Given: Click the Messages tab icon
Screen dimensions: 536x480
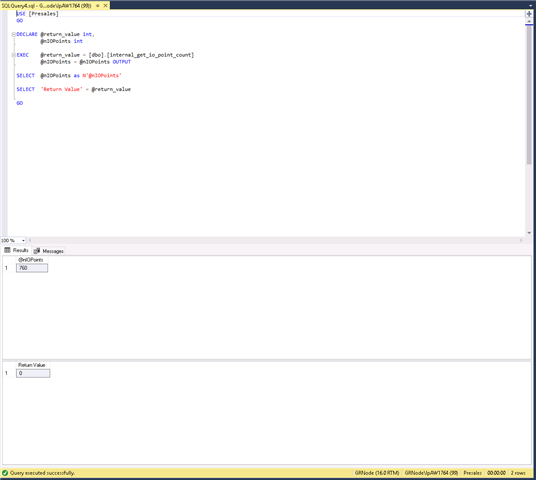Looking at the screenshot, I should coord(37,251).
